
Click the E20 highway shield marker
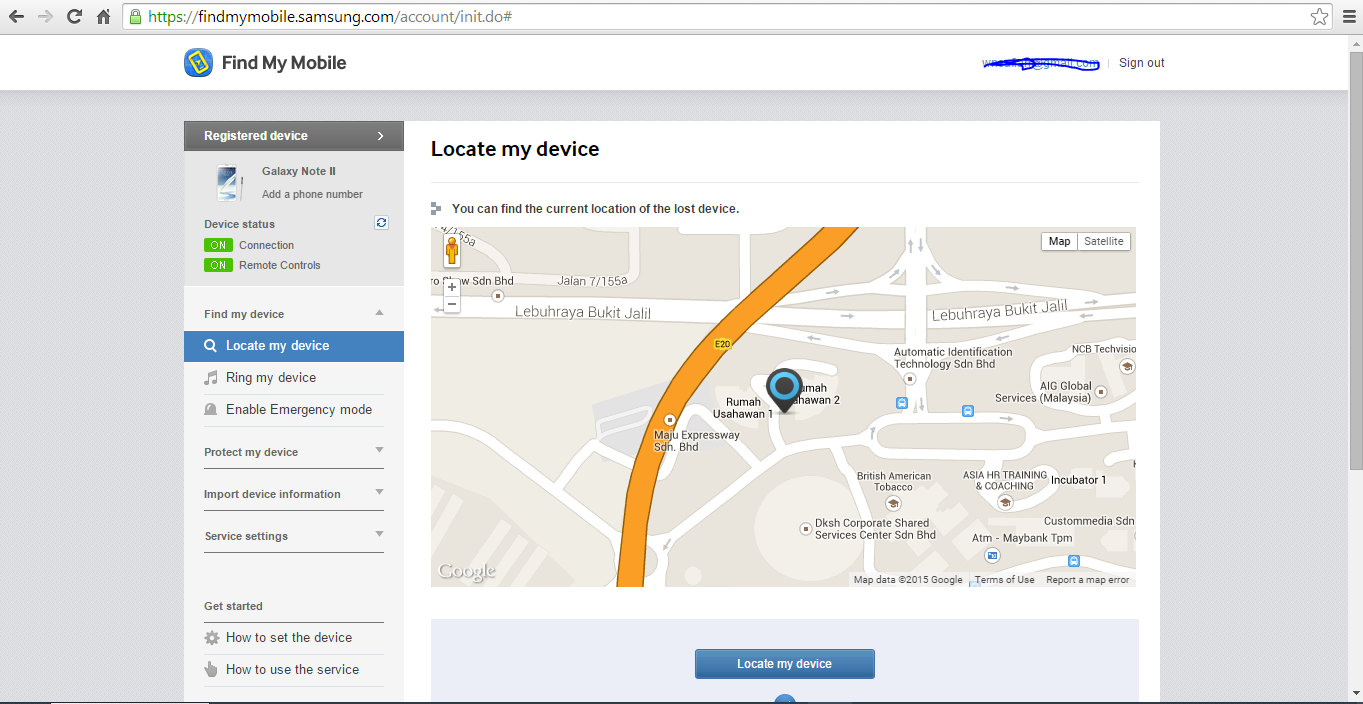[x=722, y=344]
